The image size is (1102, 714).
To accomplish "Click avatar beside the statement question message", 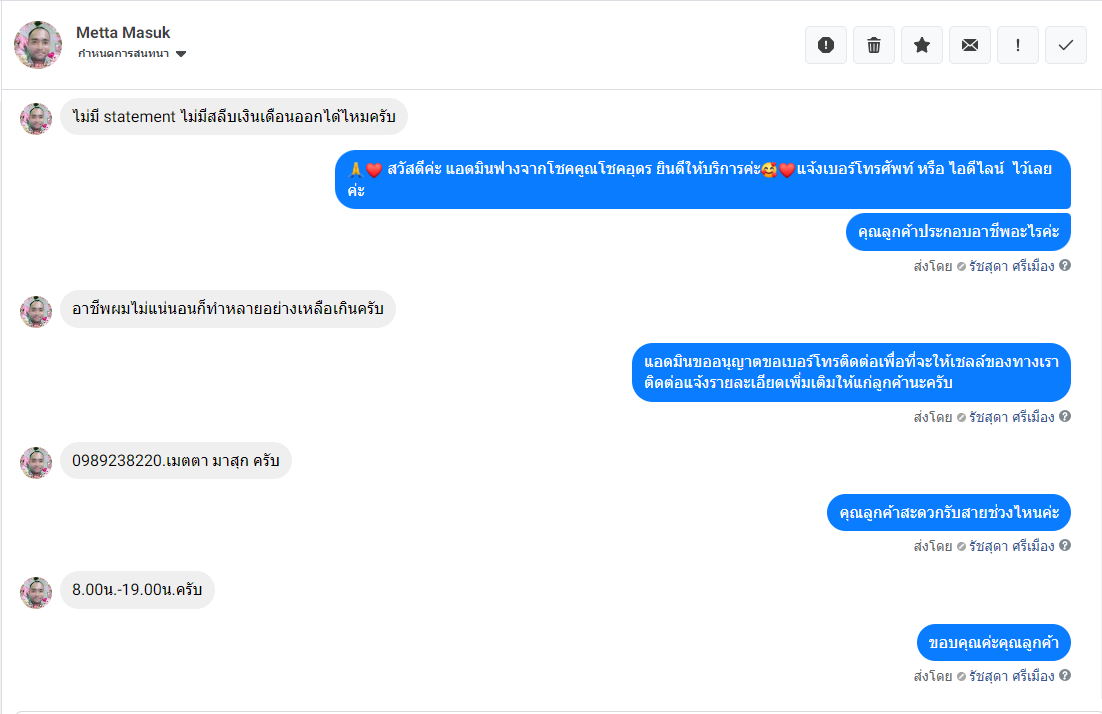I will coord(36,119).
